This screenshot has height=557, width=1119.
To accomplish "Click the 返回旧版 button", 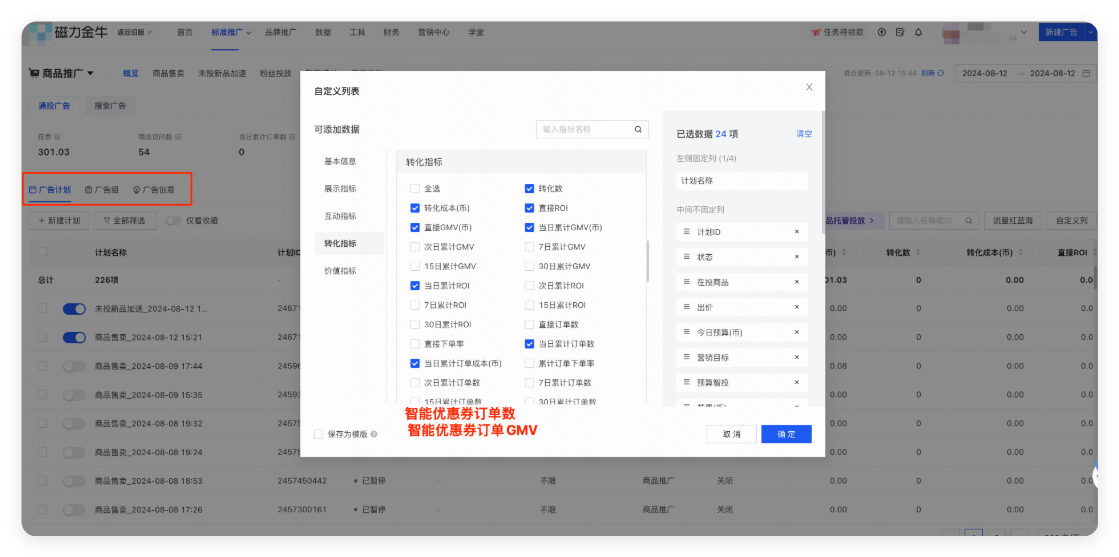I will point(134,32).
